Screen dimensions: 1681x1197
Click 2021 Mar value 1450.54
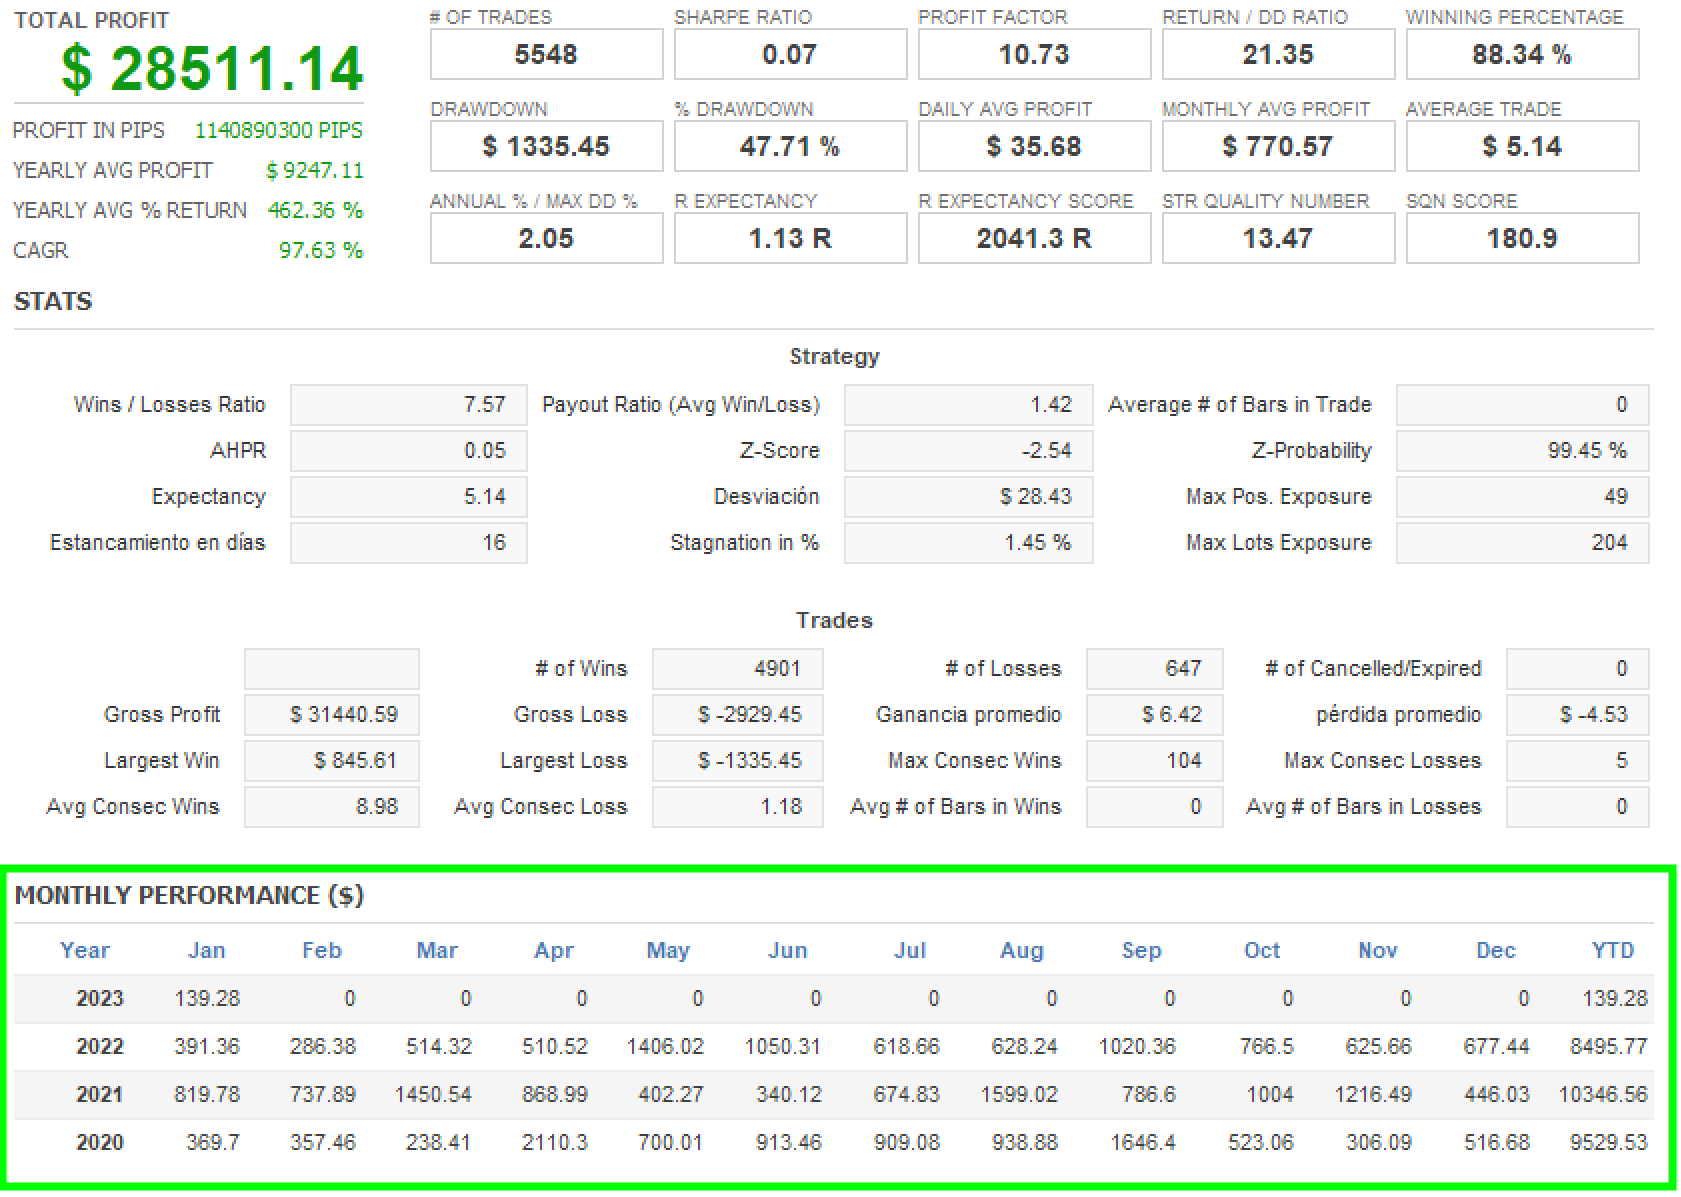coord(433,1095)
